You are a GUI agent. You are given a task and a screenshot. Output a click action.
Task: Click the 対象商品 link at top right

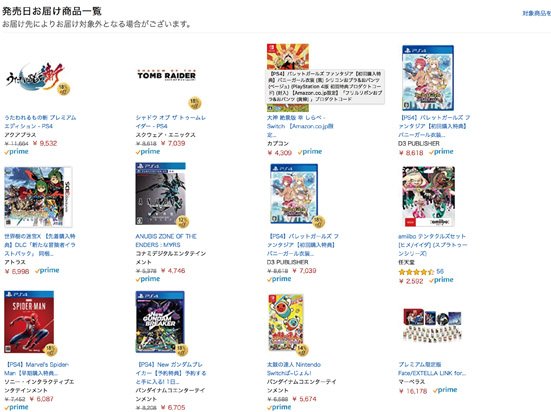537,13
